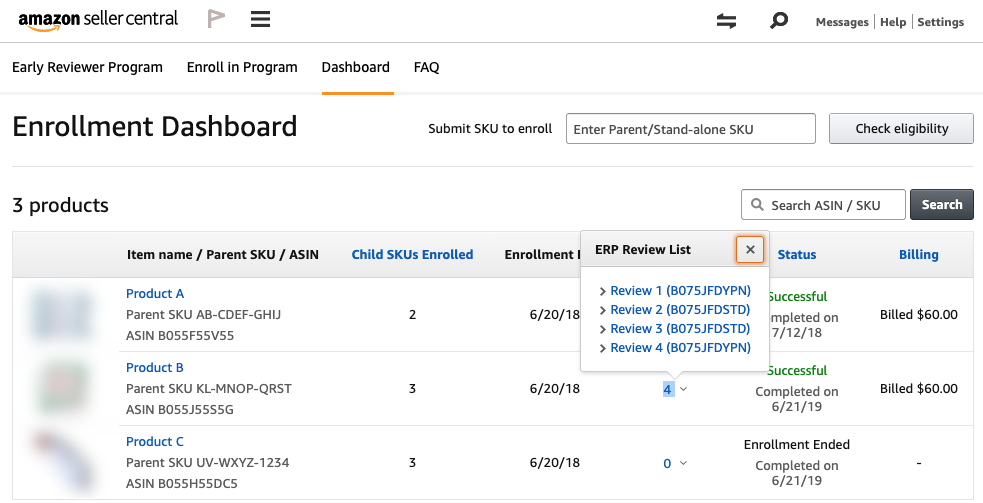Click ASIN B055H55DC5 text

point(182,484)
